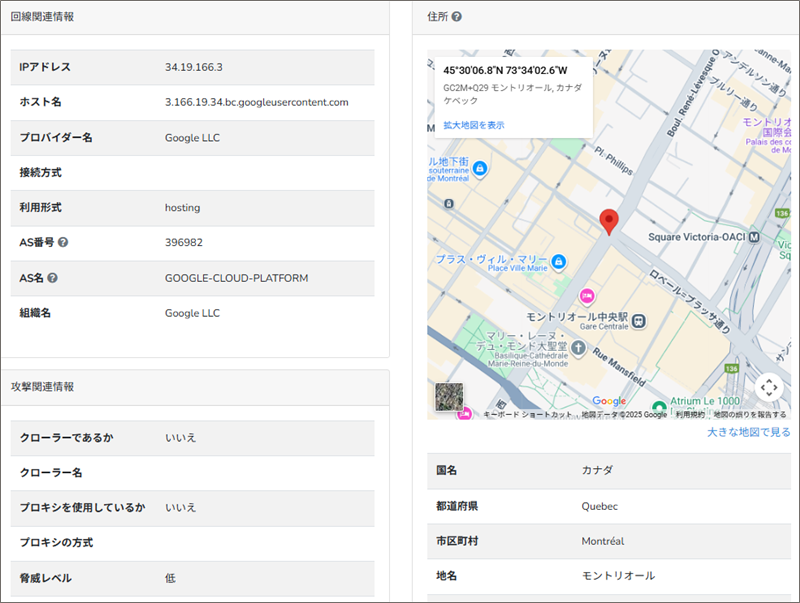Click Square Victoria-OACI metro icon

click(x=754, y=238)
